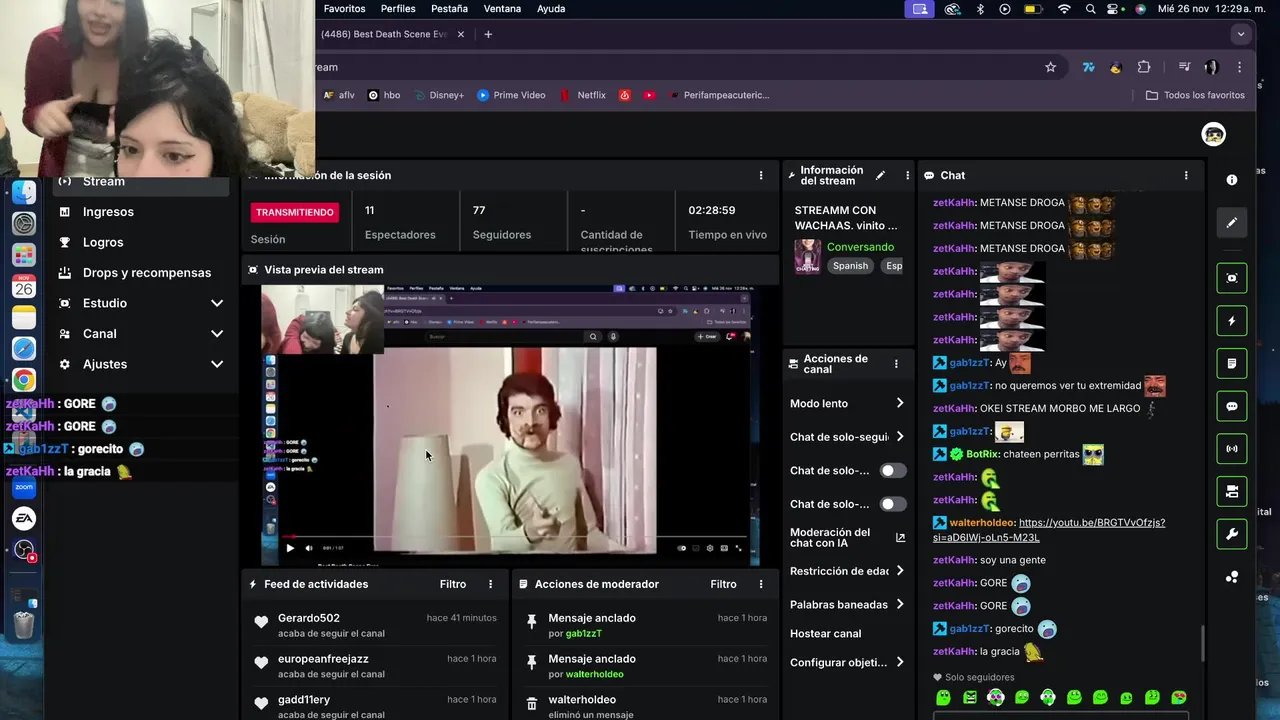This screenshot has width=1280, height=720.
Task: Expand the Ajustes sidebar section
Action: pyautogui.click(x=217, y=364)
